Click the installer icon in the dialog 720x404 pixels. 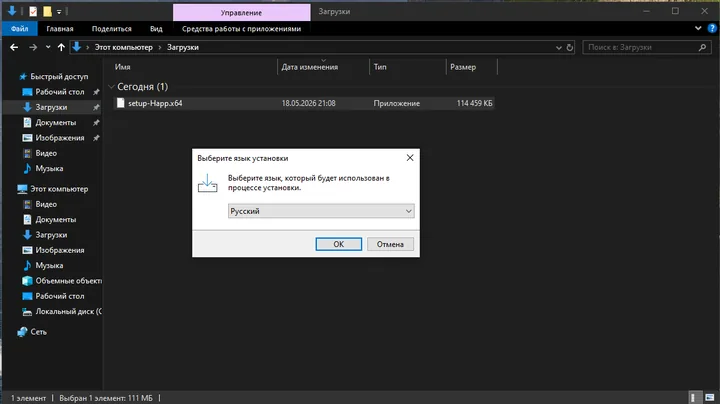click(208, 183)
